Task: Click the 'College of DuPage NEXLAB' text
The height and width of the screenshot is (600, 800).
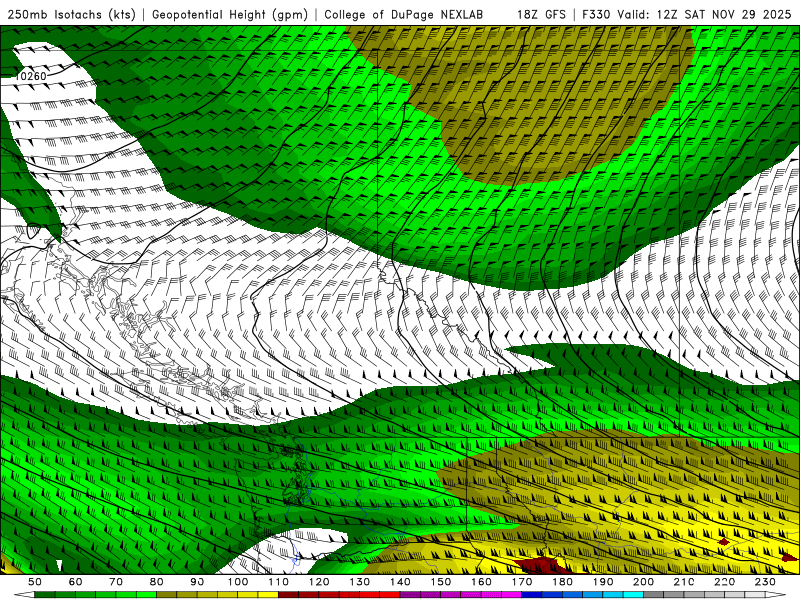Action: coord(404,14)
